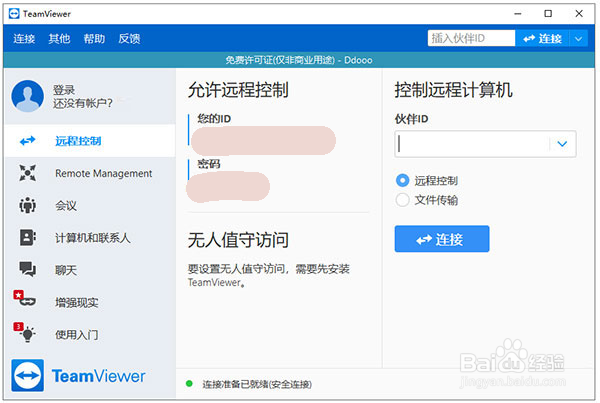
Task: Open the 帮助 menu
Action: [x=95, y=39]
